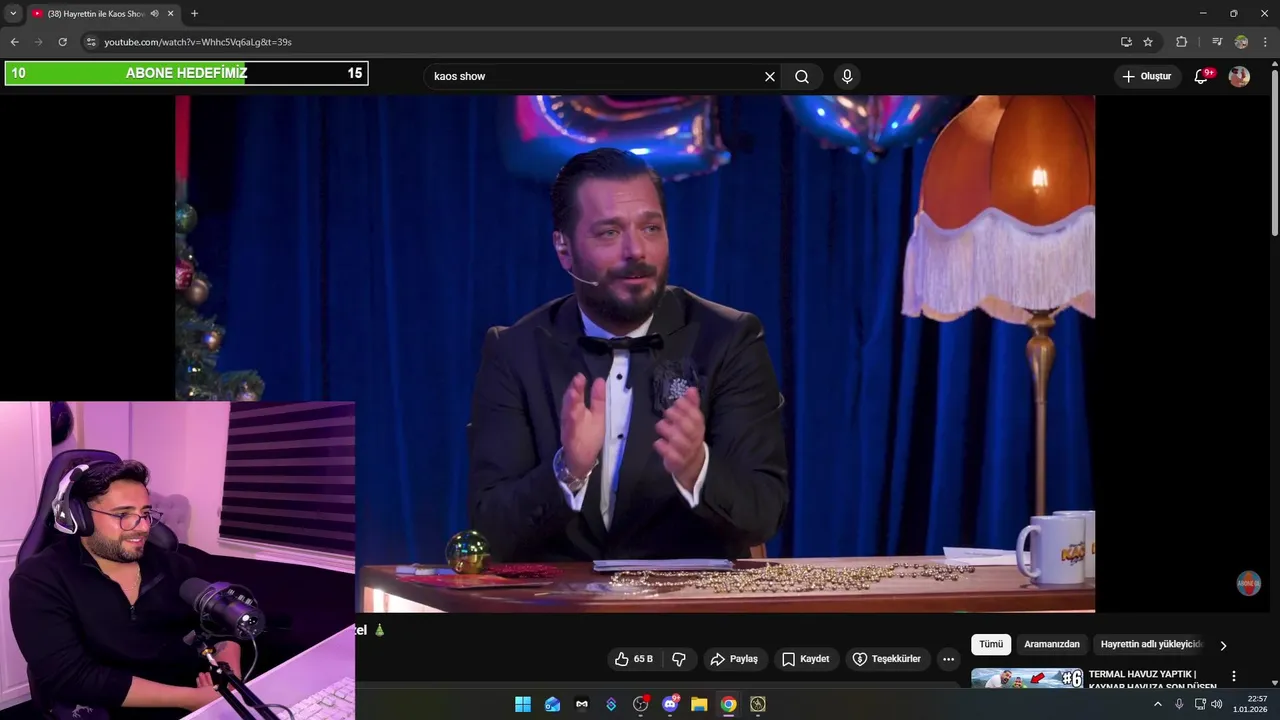Open the Windows Start menu
The width and height of the screenshot is (1280, 720).
523,704
